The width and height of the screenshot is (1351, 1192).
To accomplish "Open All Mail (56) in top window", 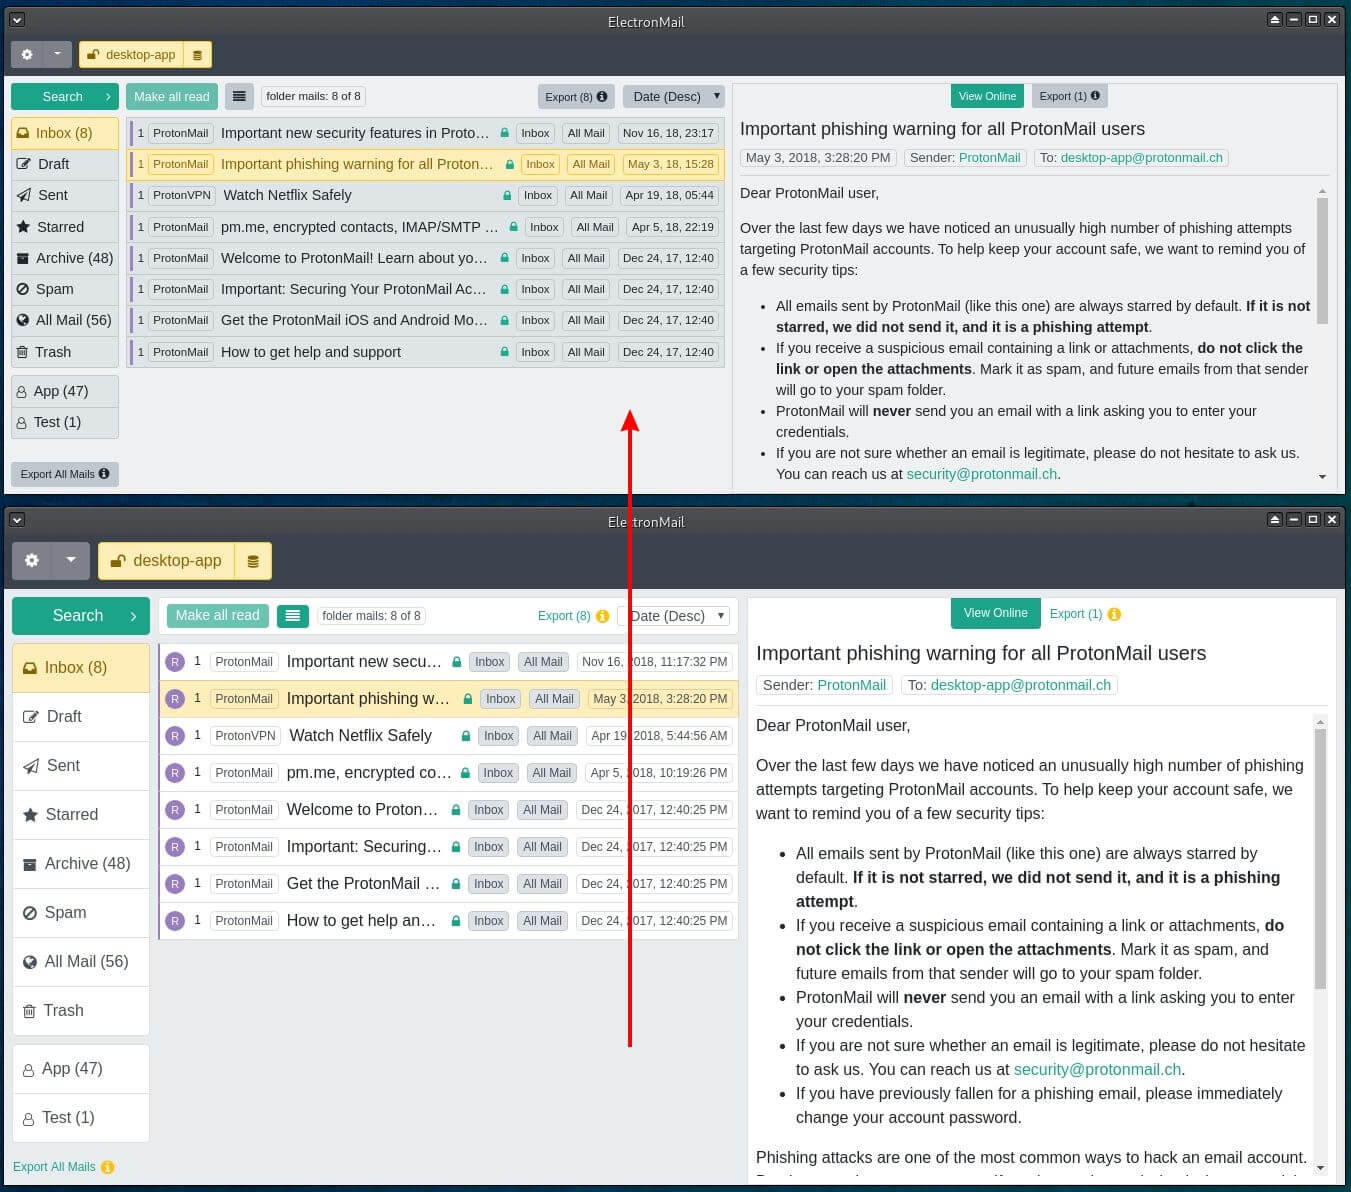I will click(x=65, y=320).
